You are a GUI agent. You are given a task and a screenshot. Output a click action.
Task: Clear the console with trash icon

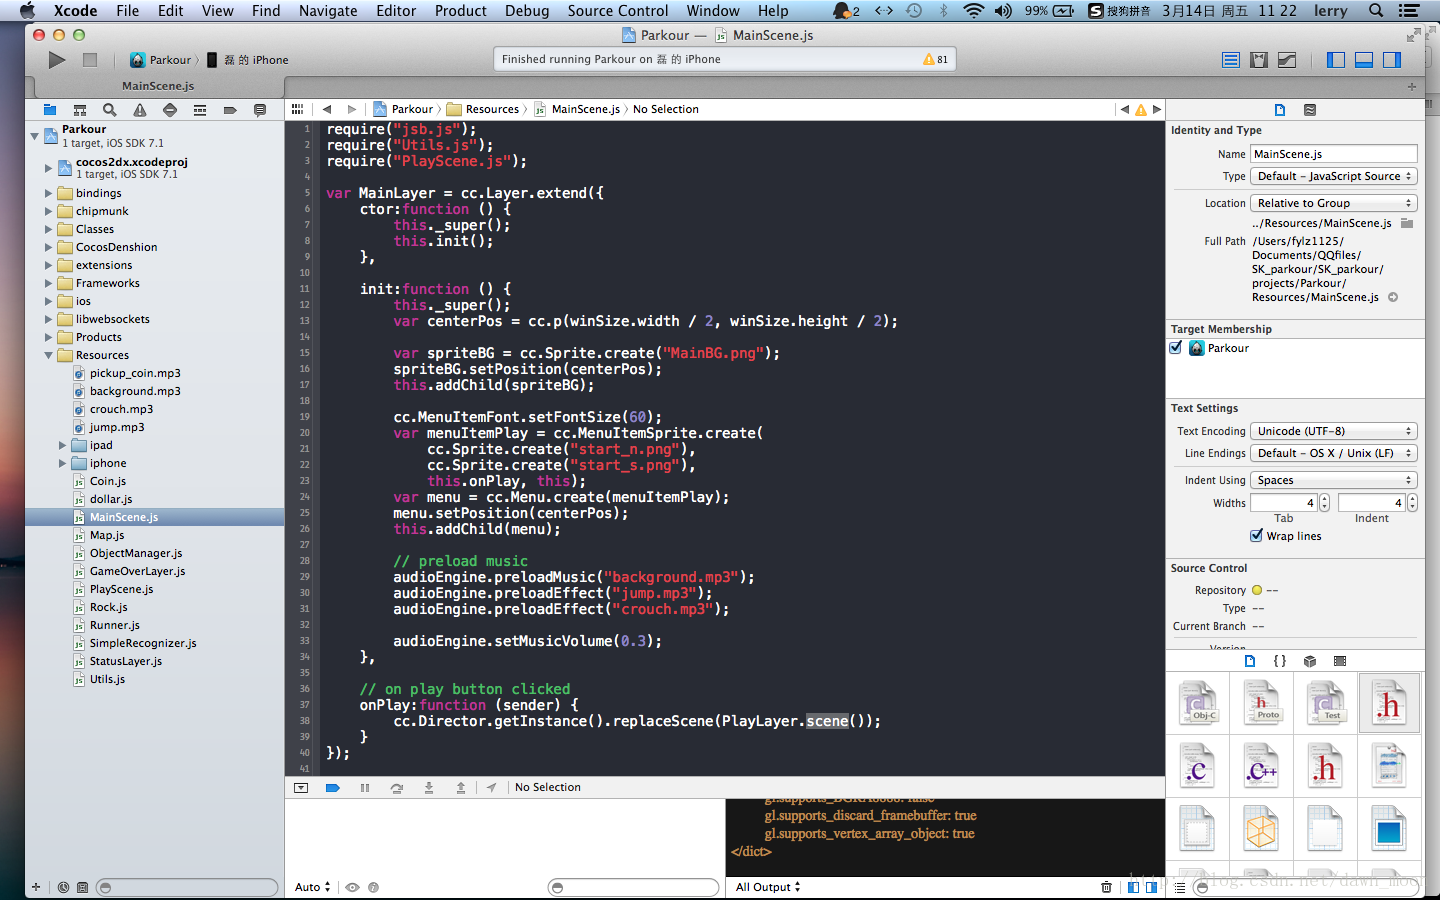[x=1106, y=887]
